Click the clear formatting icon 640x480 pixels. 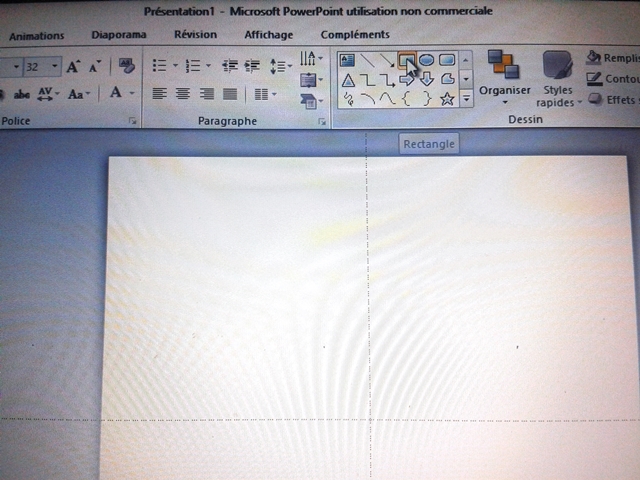[x=126, y=66]
